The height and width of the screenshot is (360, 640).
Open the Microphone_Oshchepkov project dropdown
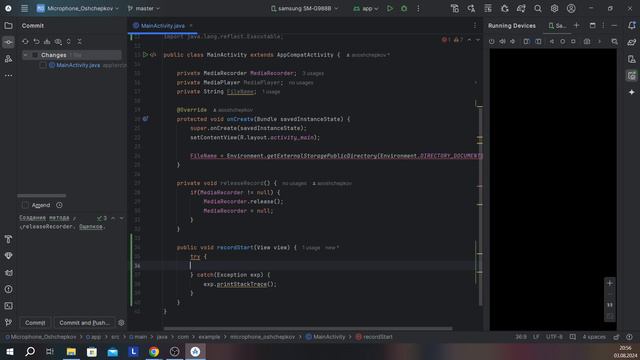point(78,8)
